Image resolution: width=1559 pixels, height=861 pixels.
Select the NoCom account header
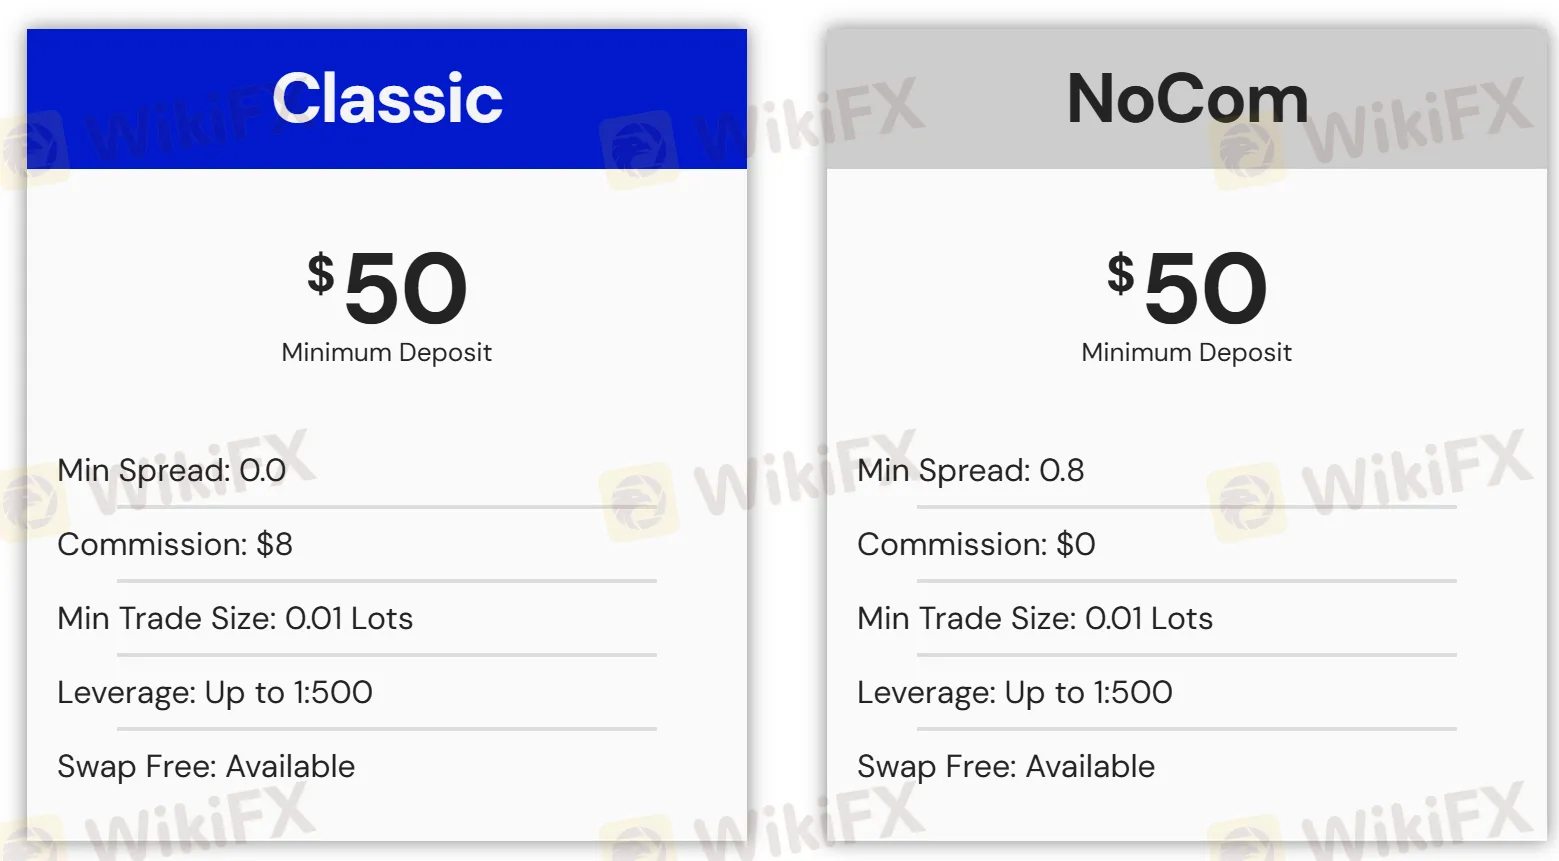(1187, 99)
